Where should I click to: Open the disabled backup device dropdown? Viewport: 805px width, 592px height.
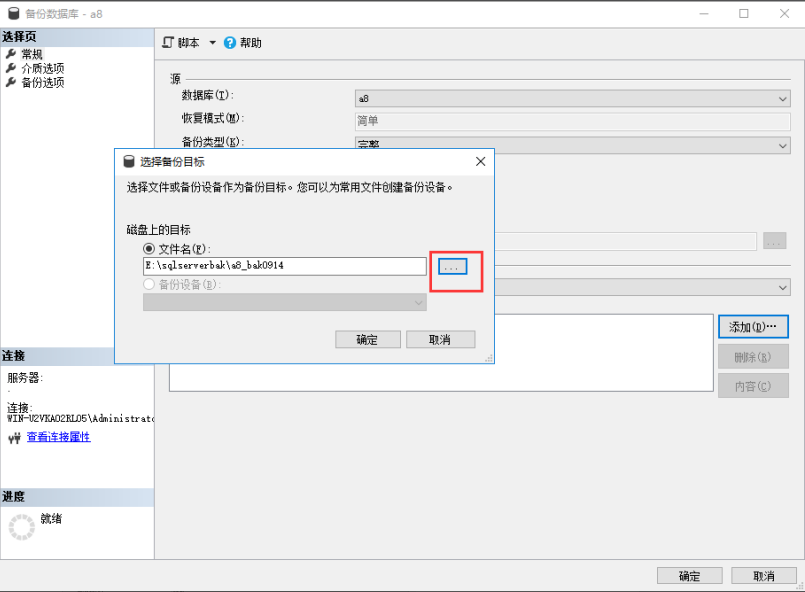click(x=285, y=302)
